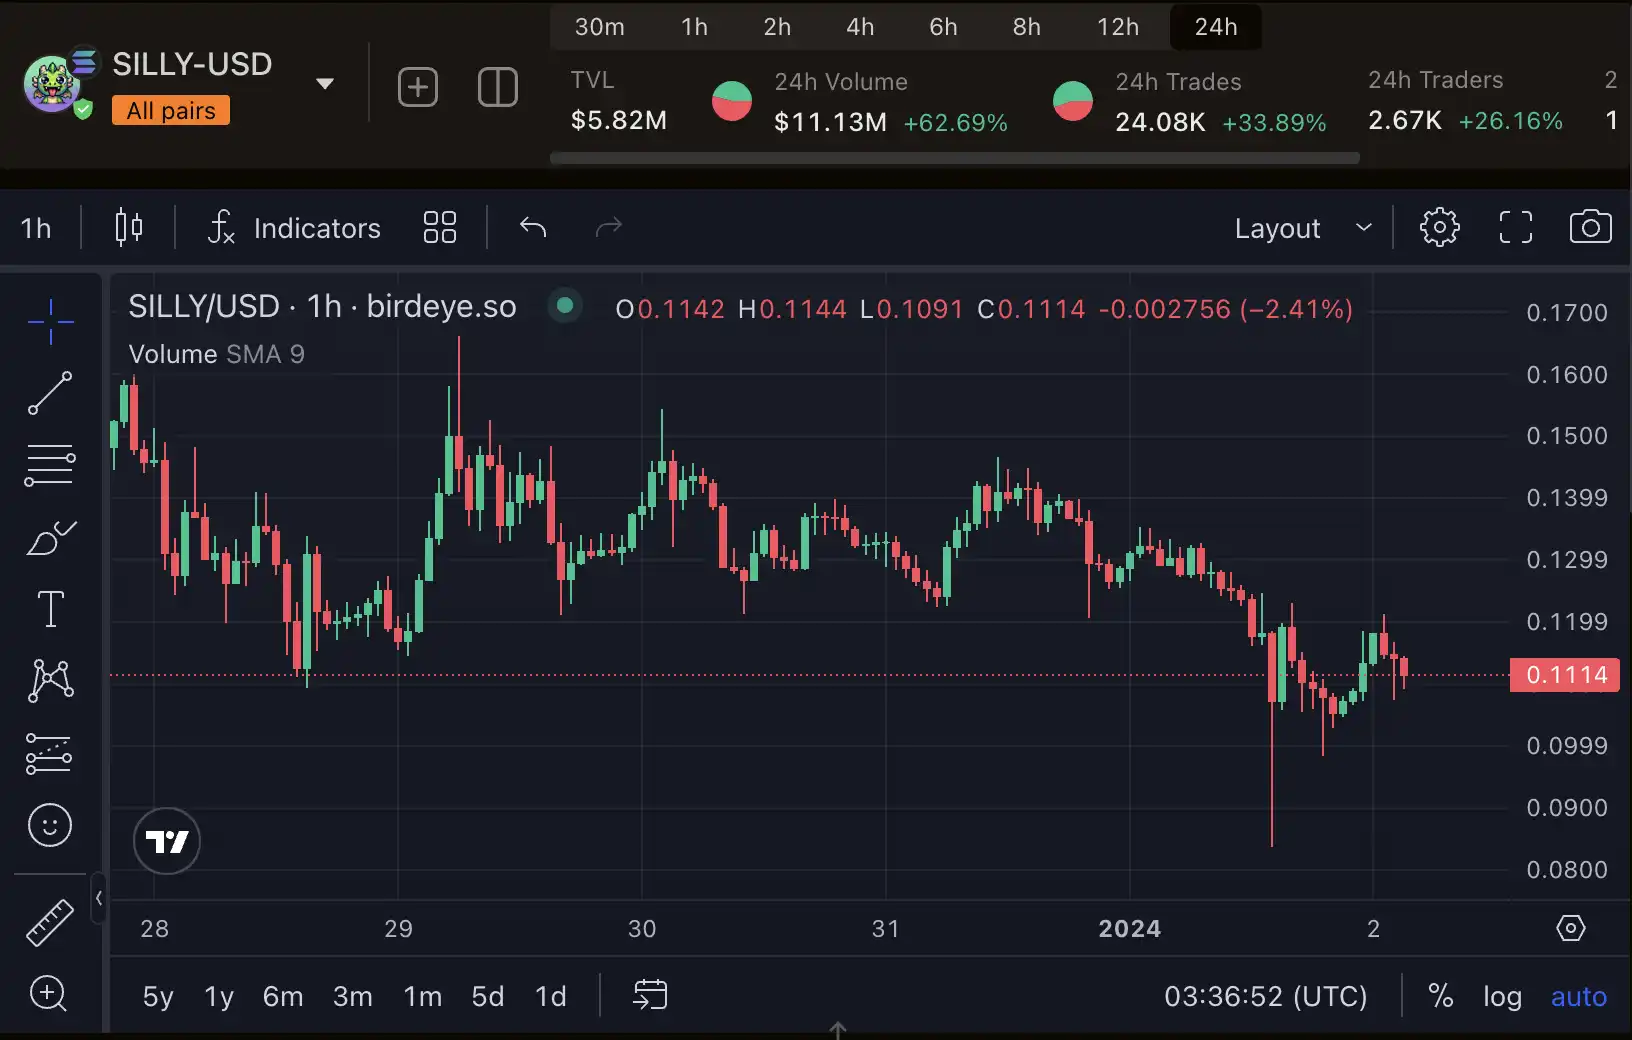
Task: Open the Fibonacci retracement tool
Action: pyautogui.click(x=50, y=465)
